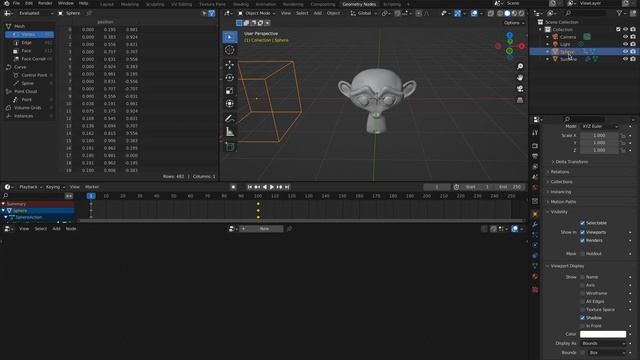Enable the Show Wireframe checkbox

(x=582, y=293)
